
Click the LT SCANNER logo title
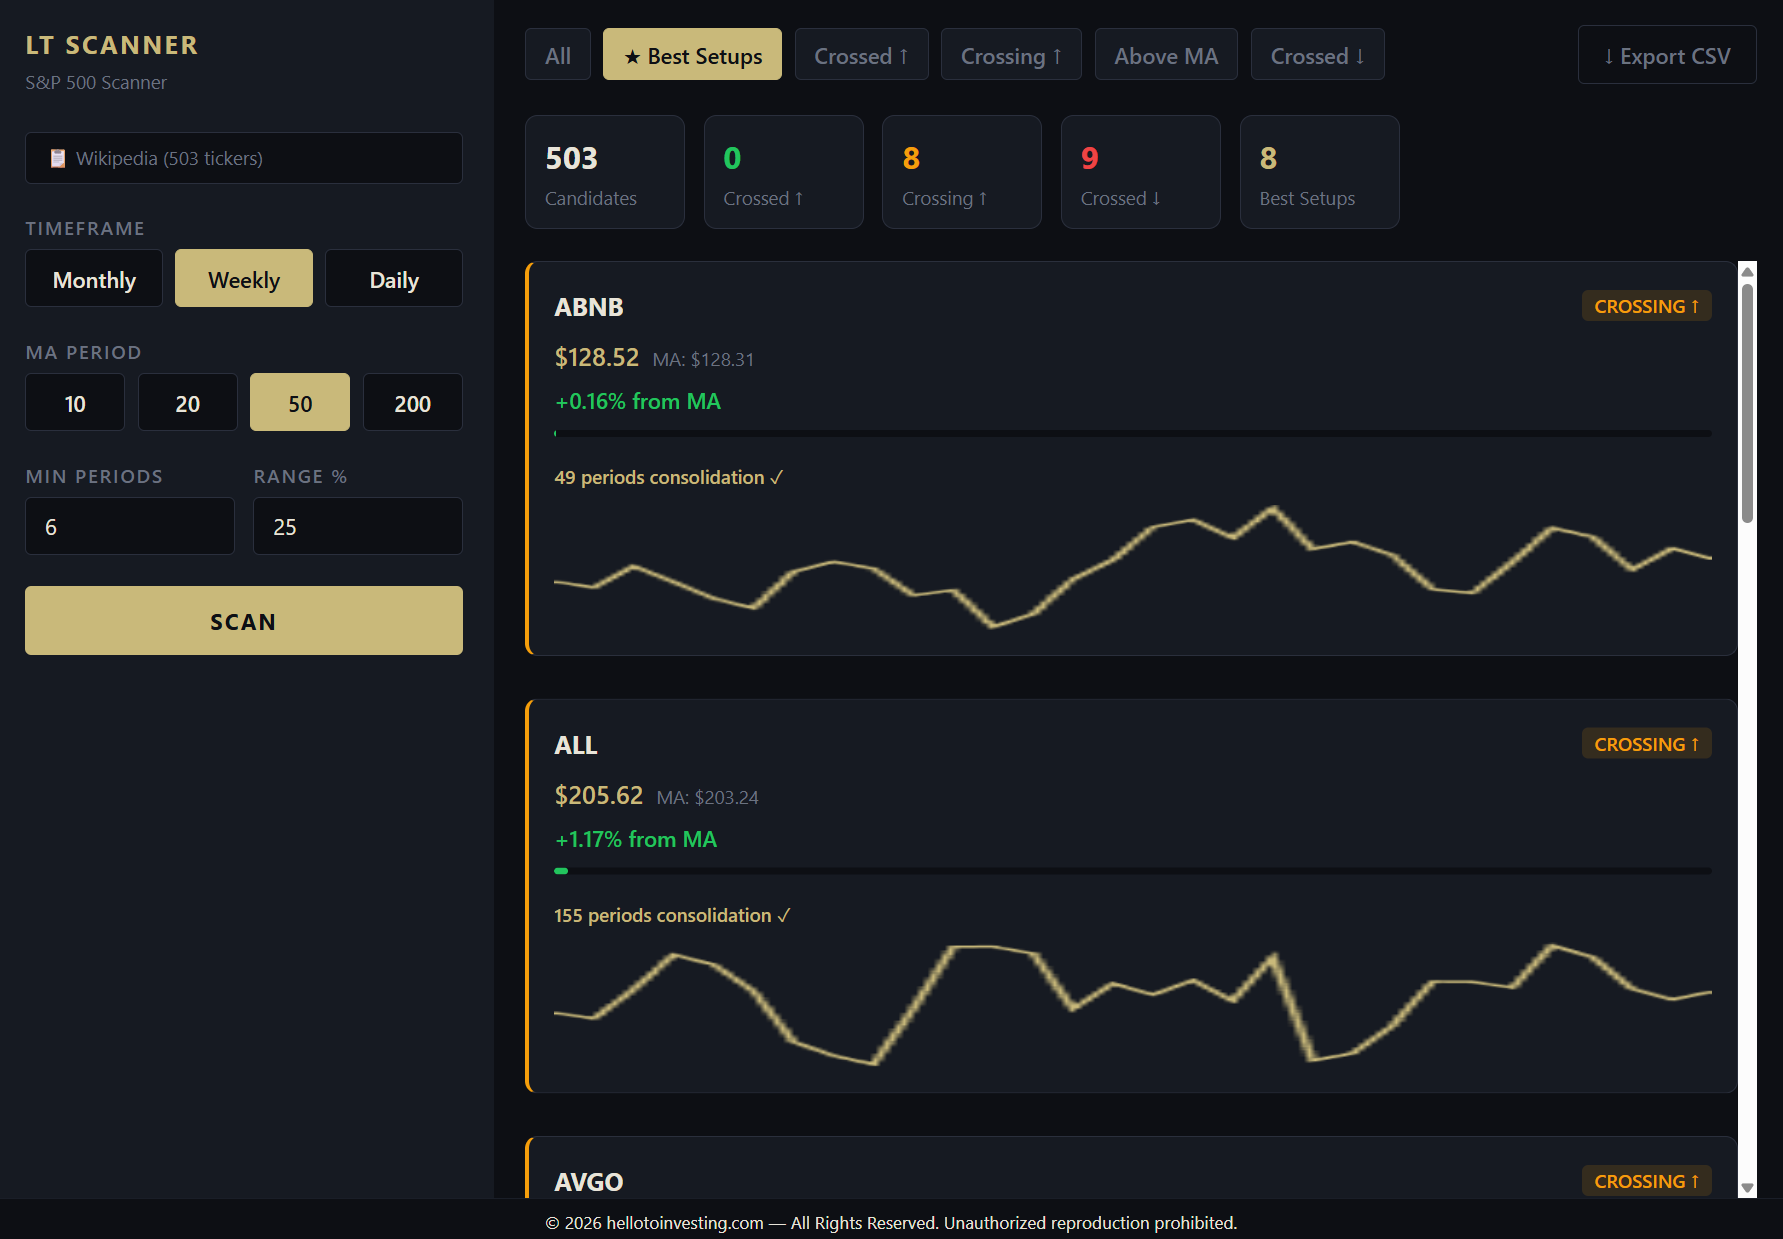pyautogui.click(x=112, y=45)
